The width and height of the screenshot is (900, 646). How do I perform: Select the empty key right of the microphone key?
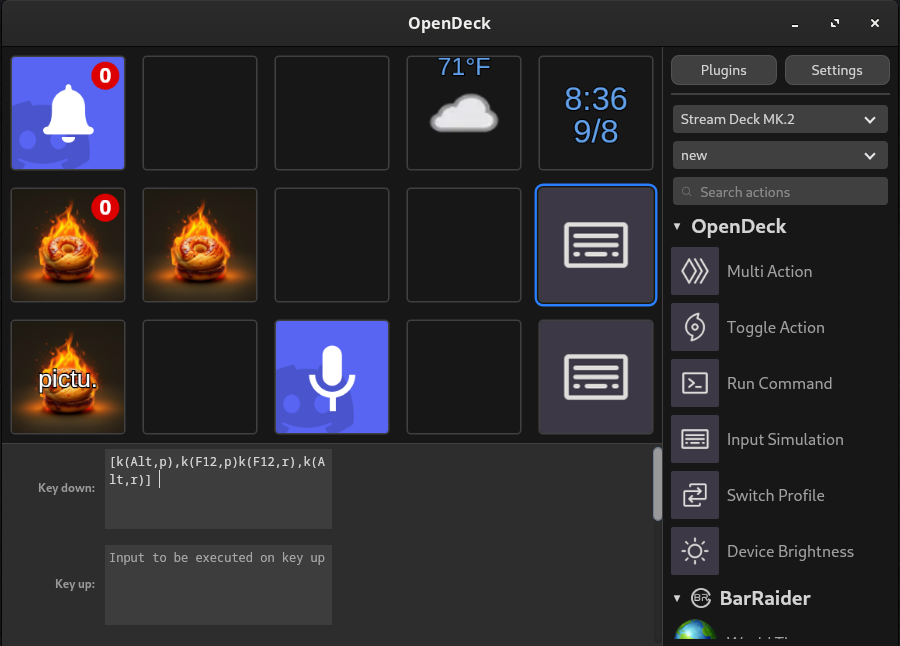tap(464, 377)
